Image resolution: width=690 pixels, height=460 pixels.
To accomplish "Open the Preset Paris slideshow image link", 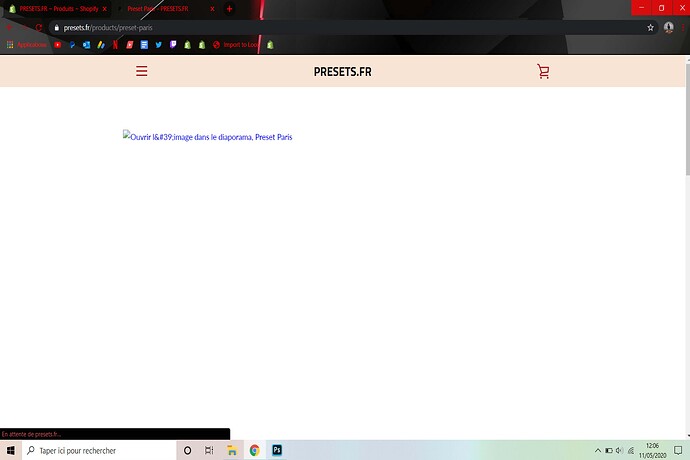I will tap(207, 136).
